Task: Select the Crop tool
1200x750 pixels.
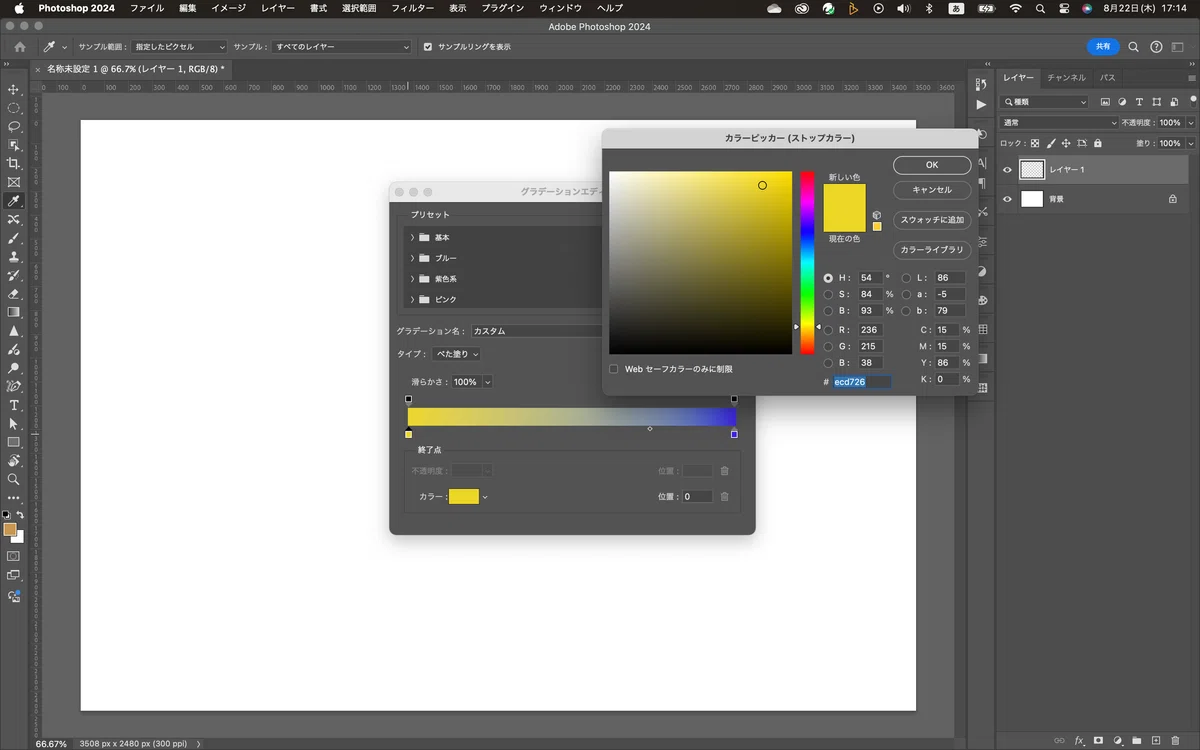Action: [14, 164]
